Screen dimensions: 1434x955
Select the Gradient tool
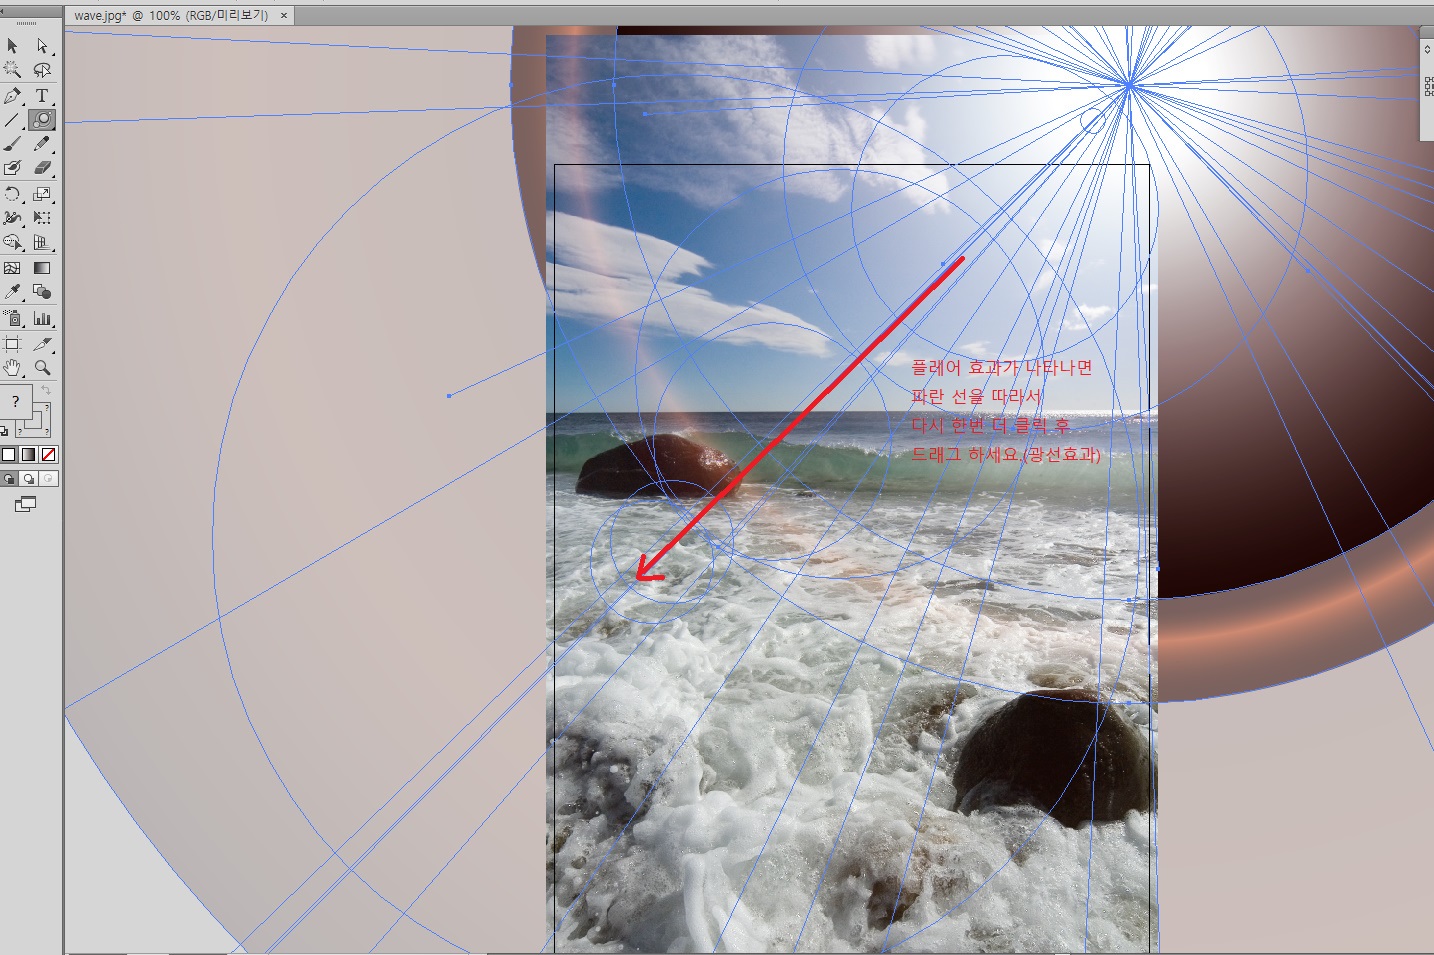coord(42,268)
